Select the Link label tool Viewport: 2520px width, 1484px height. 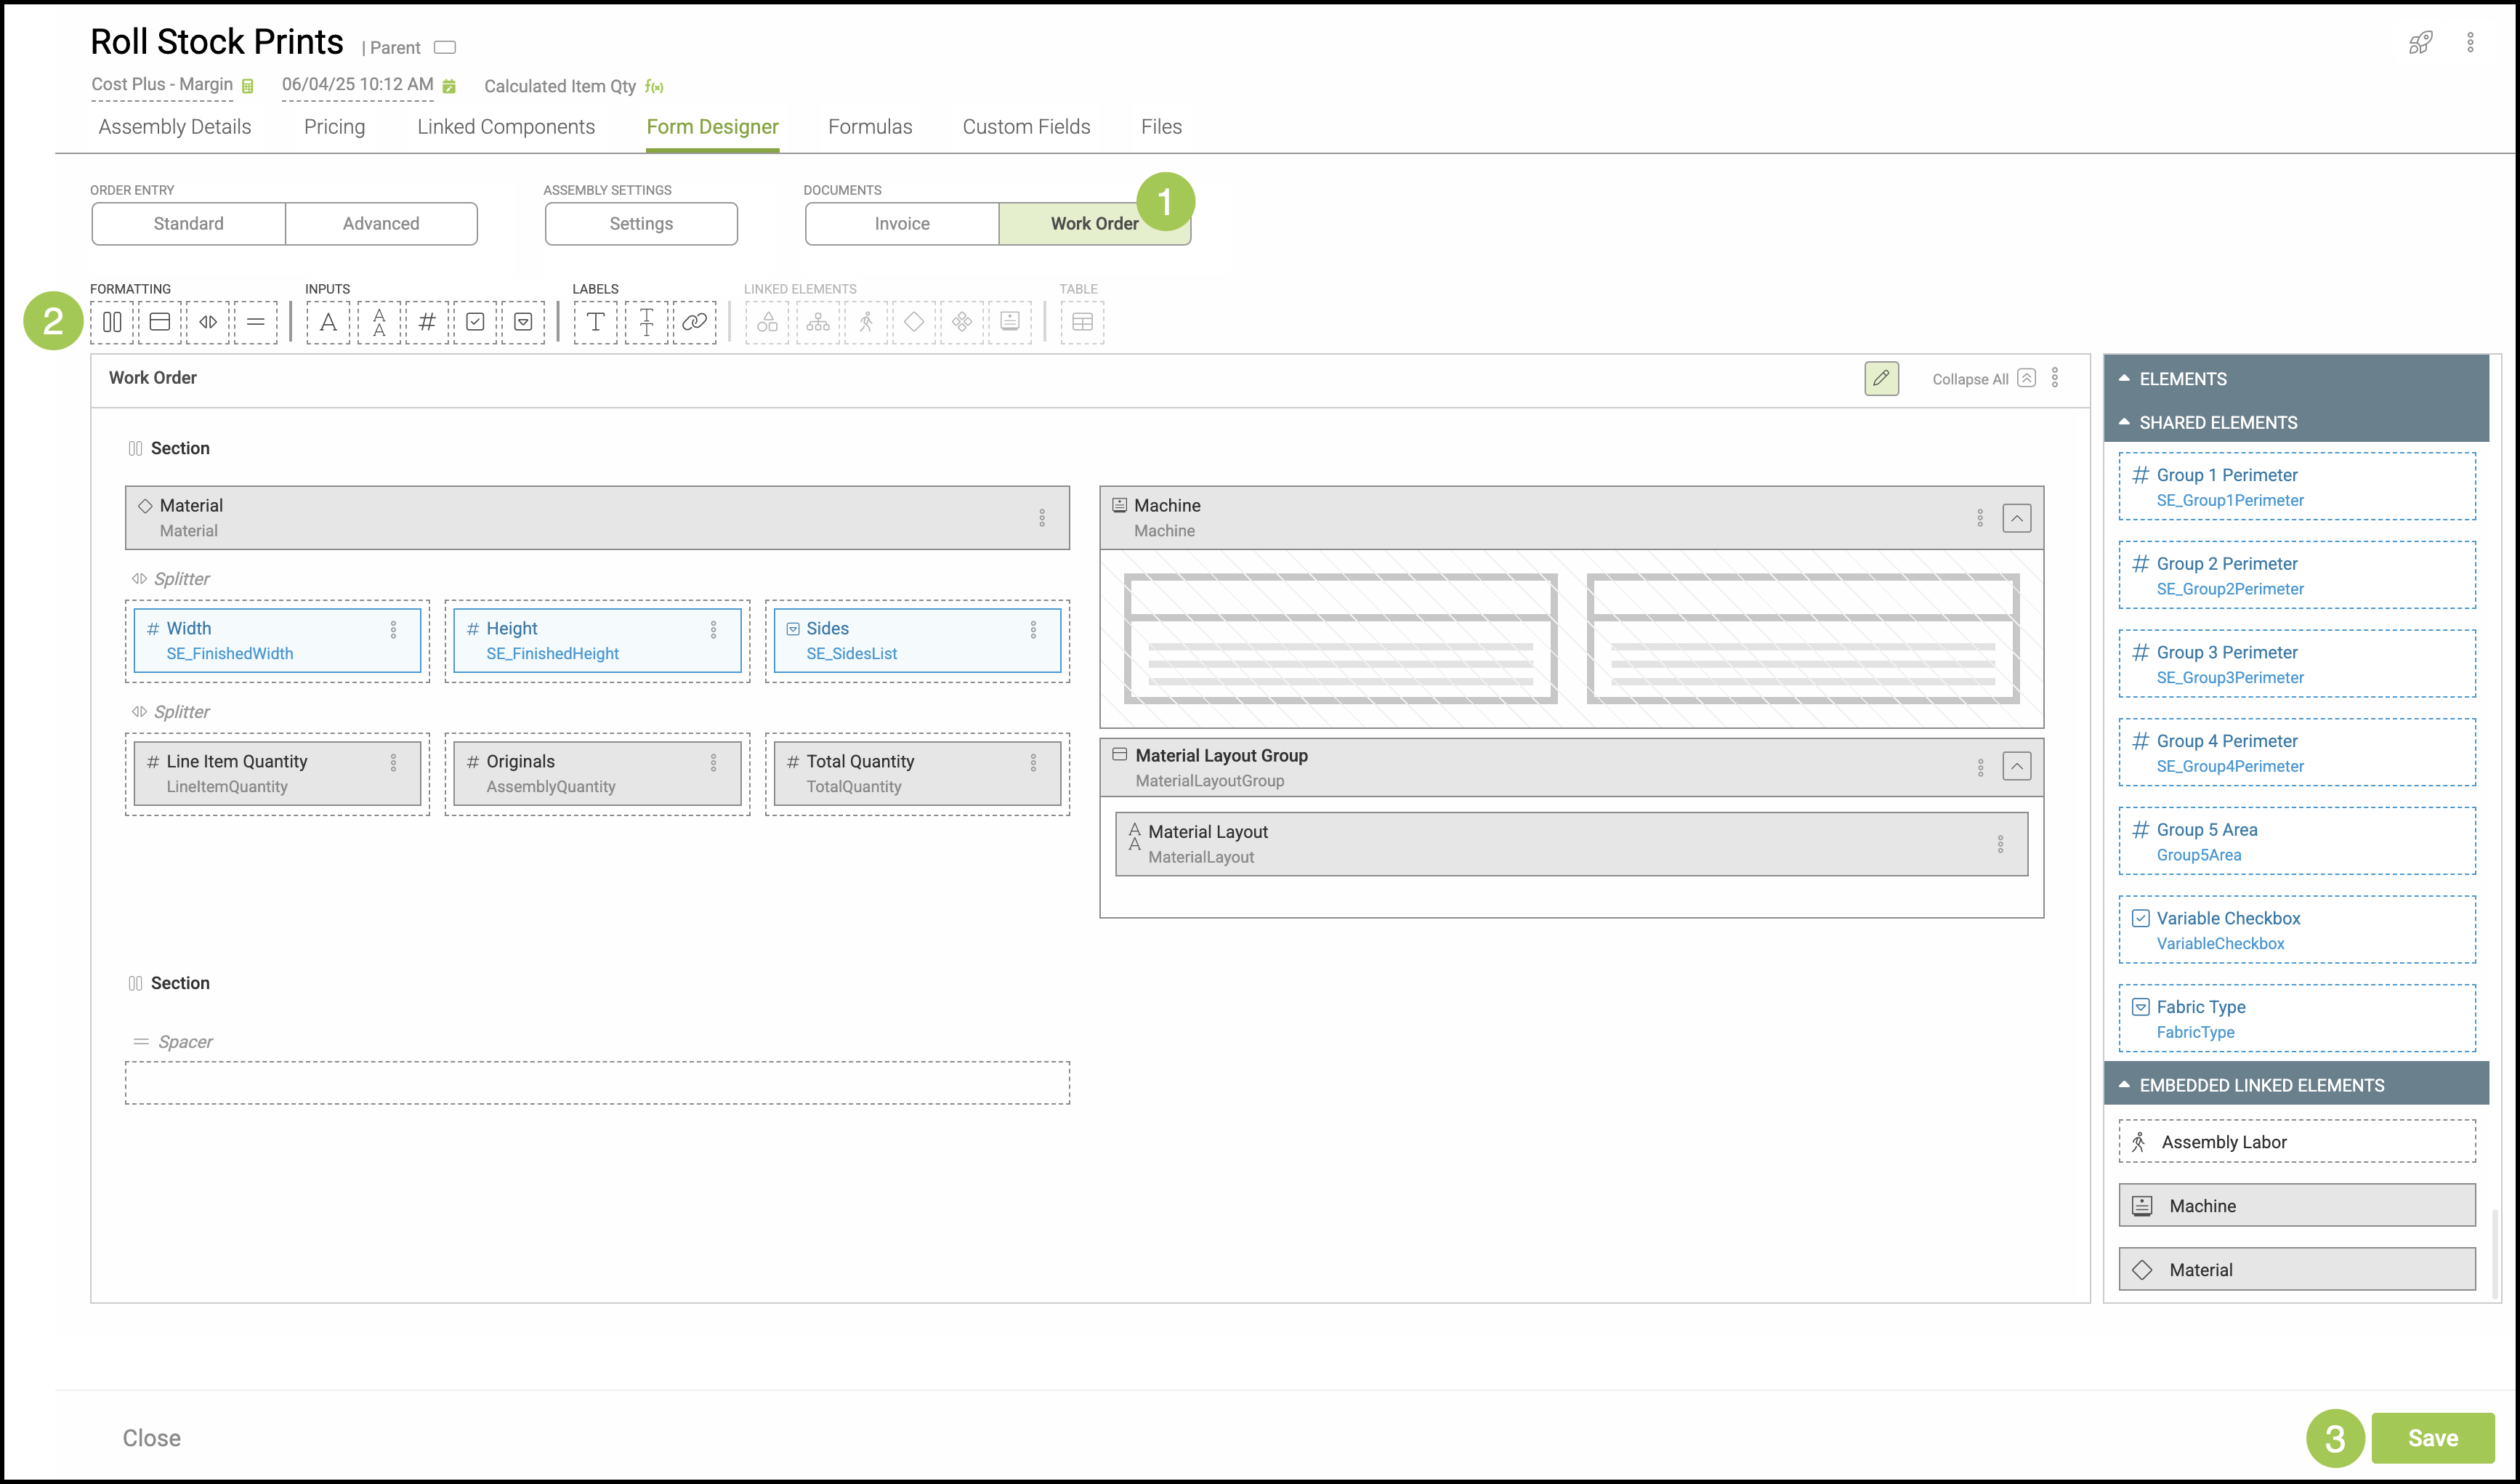(x=694, y=322)
